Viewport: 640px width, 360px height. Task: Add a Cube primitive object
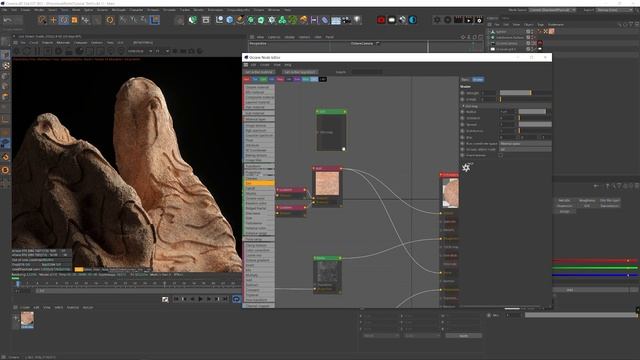230,20
